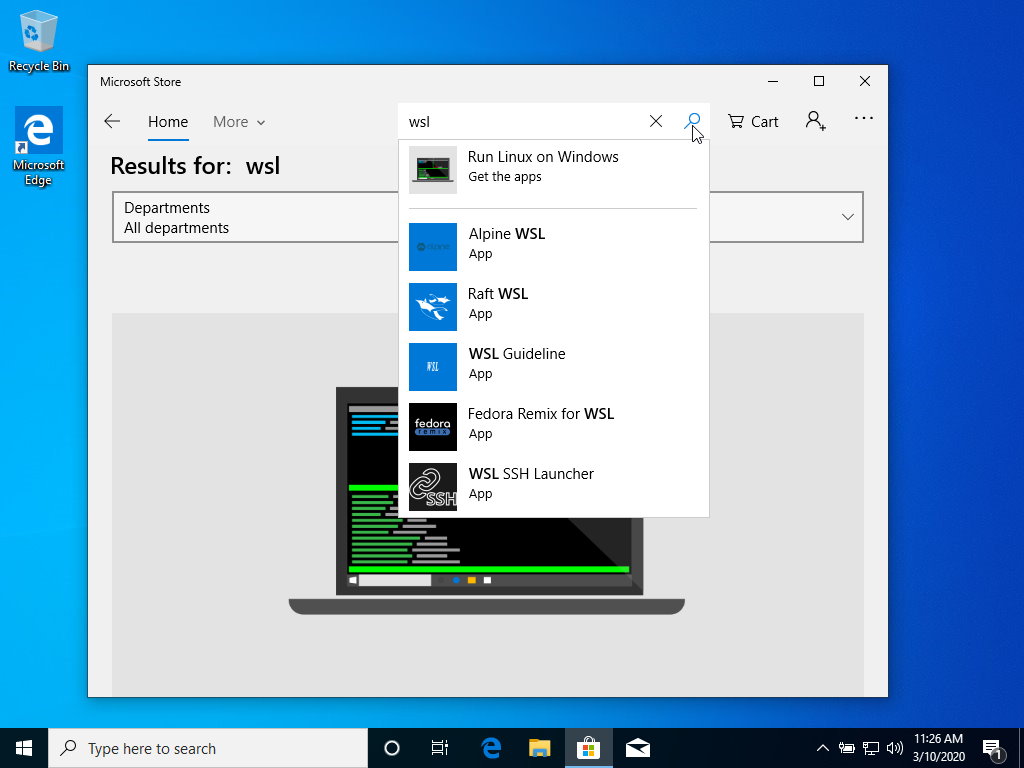1024x768 pixels.
Task: Expand the More menu
Action: 239,122
